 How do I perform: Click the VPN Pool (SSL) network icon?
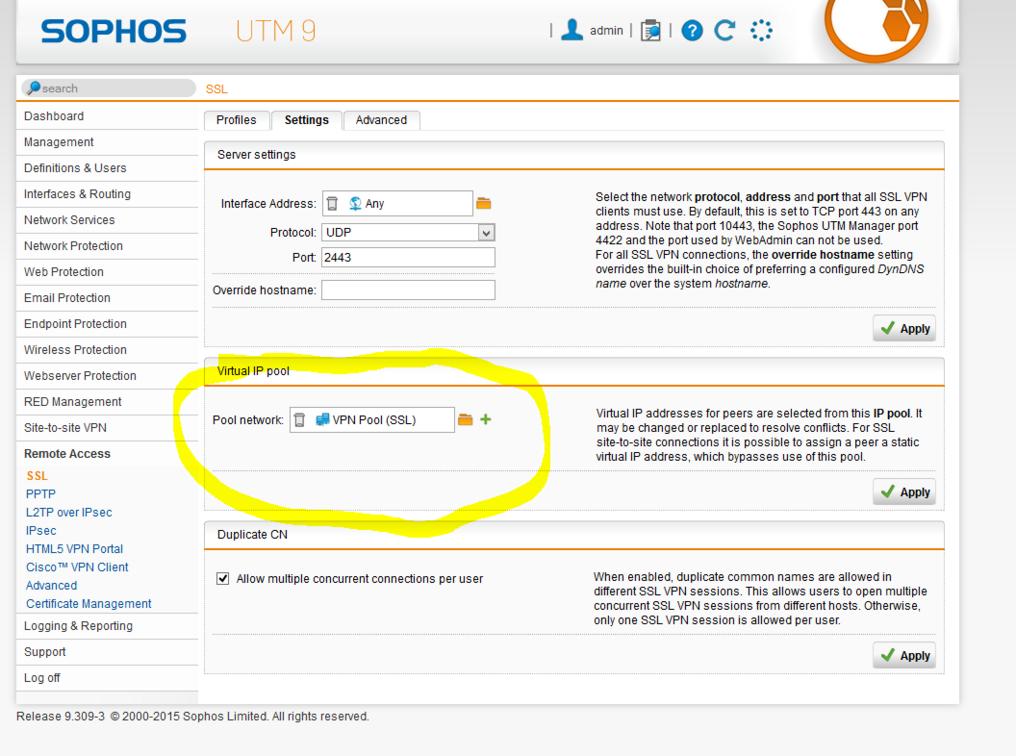pyautogui.click(x=322, y=419)
